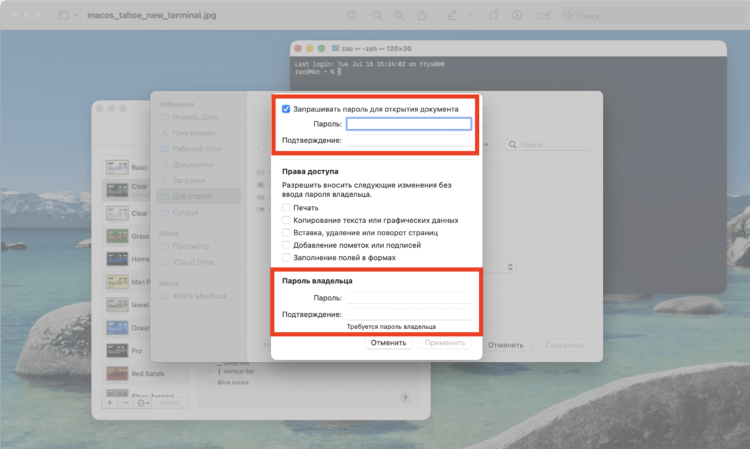Click the help question mark button
The width and height of the screenshot is (750, 449).
pyautogui.click(x=405, y=398)
